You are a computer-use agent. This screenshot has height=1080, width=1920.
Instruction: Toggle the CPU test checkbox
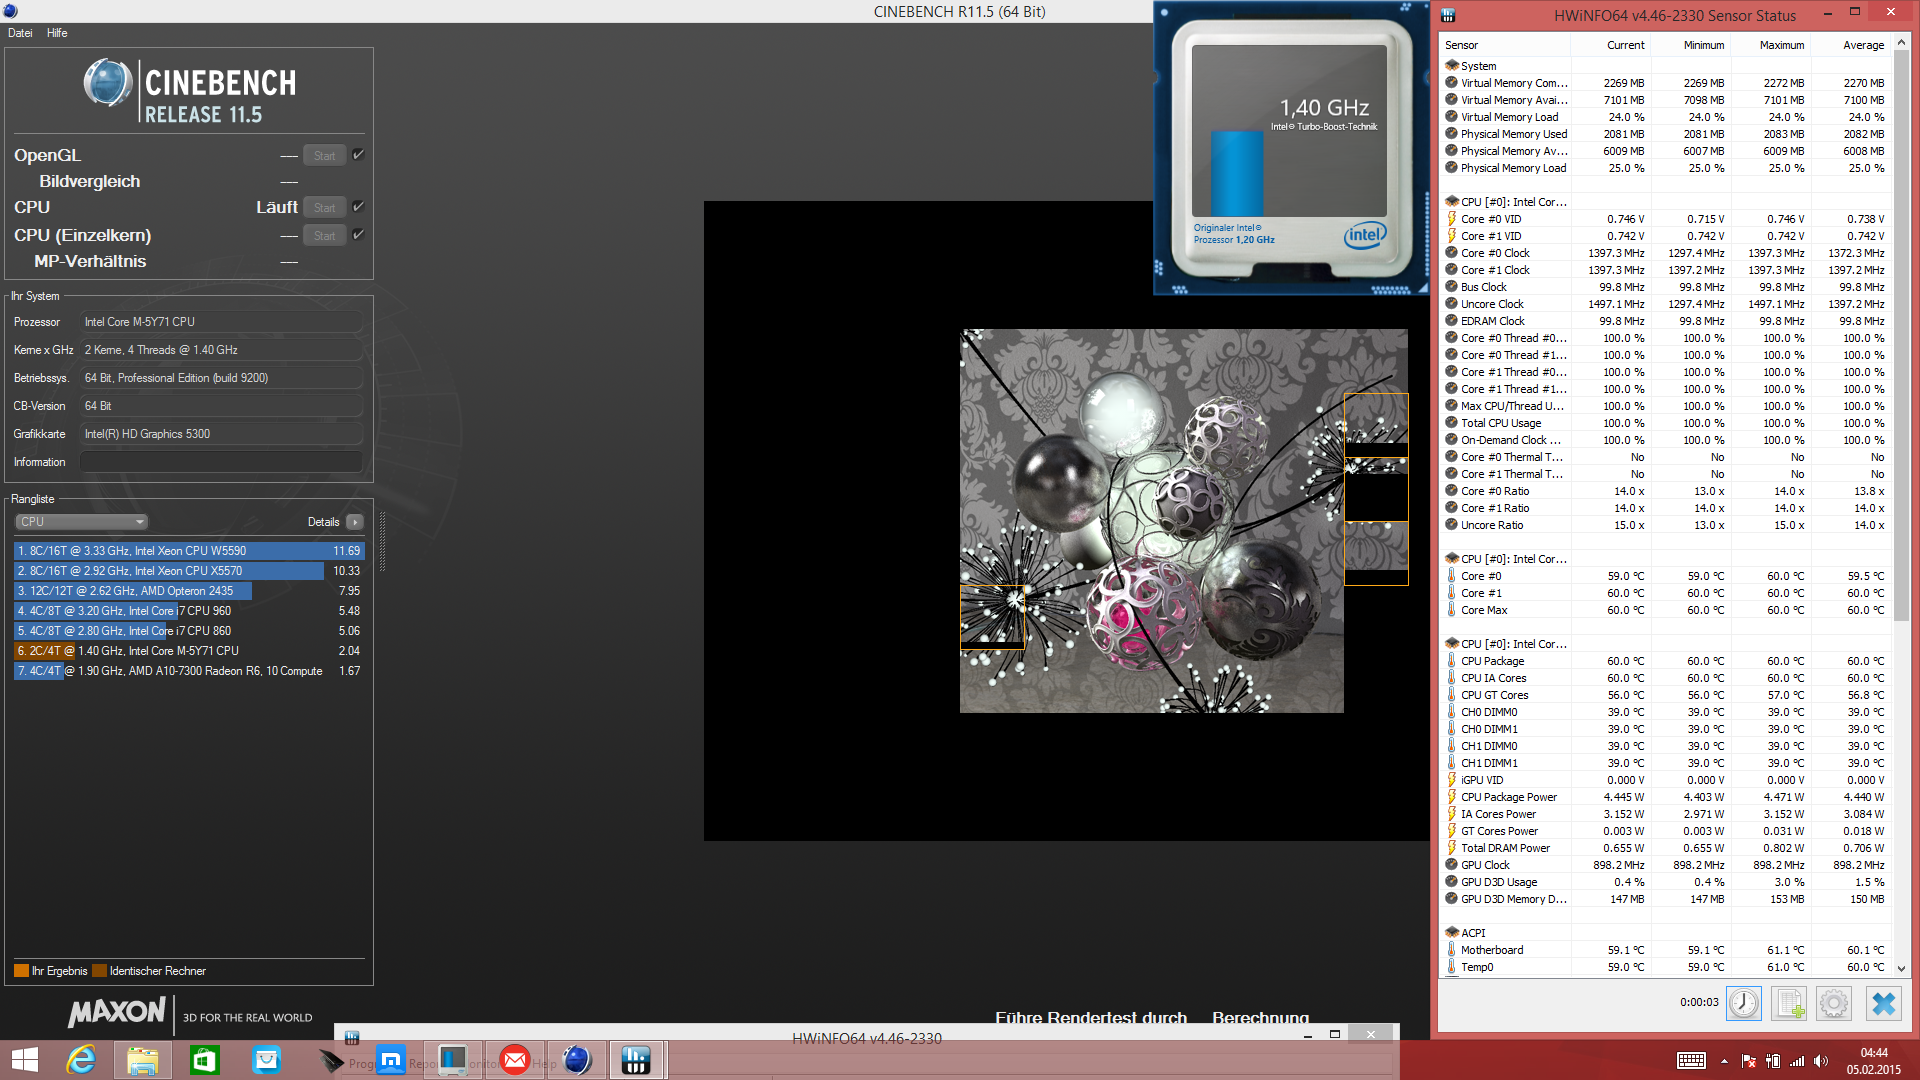[x=358, y=207]
